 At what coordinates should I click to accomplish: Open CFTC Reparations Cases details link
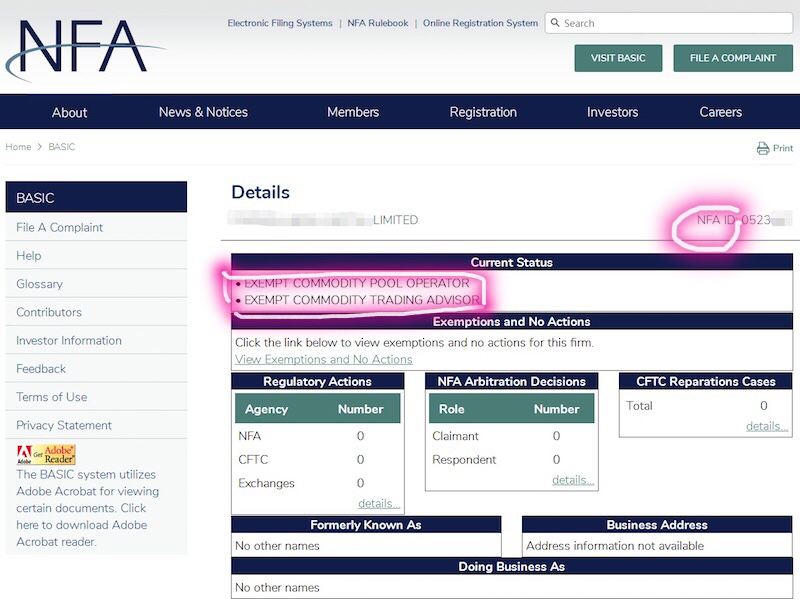tap(767, 426)
